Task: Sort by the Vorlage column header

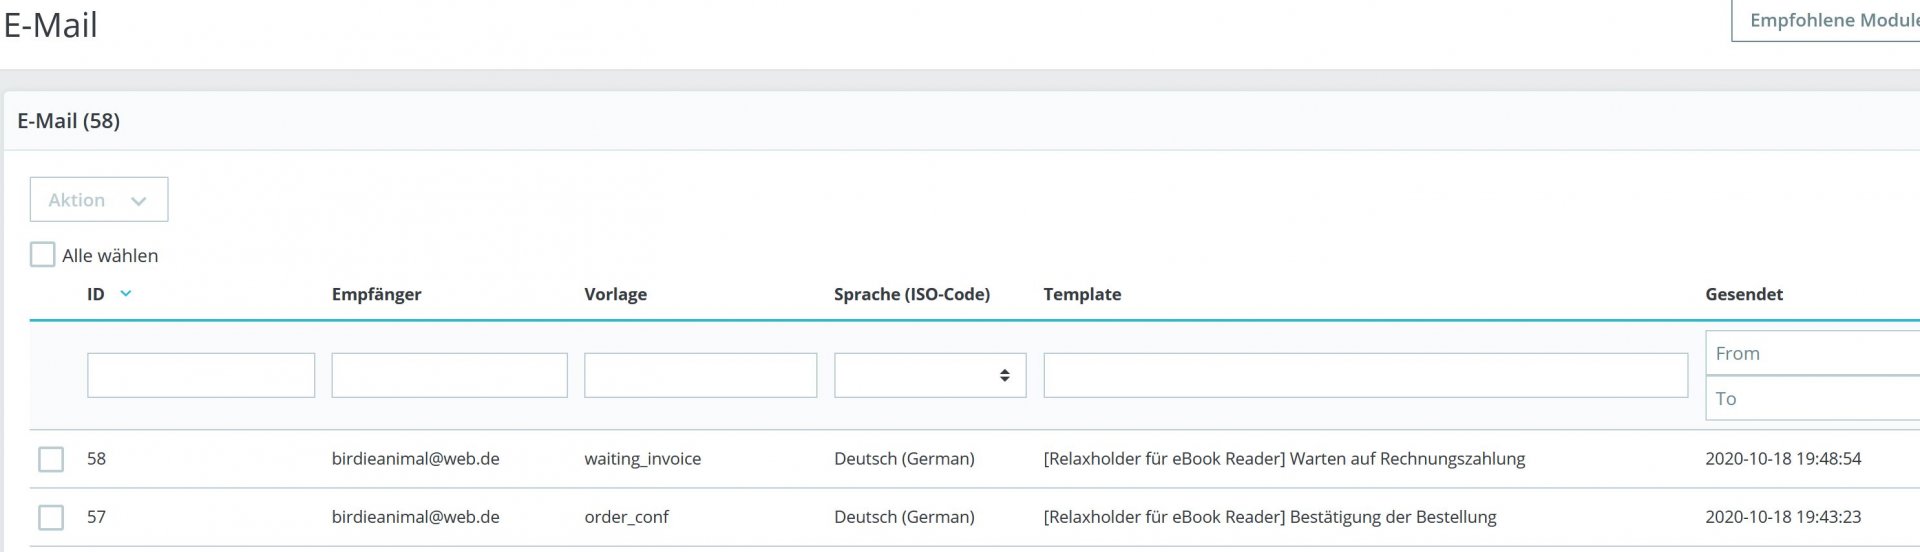Action: [x=615, y=294]
